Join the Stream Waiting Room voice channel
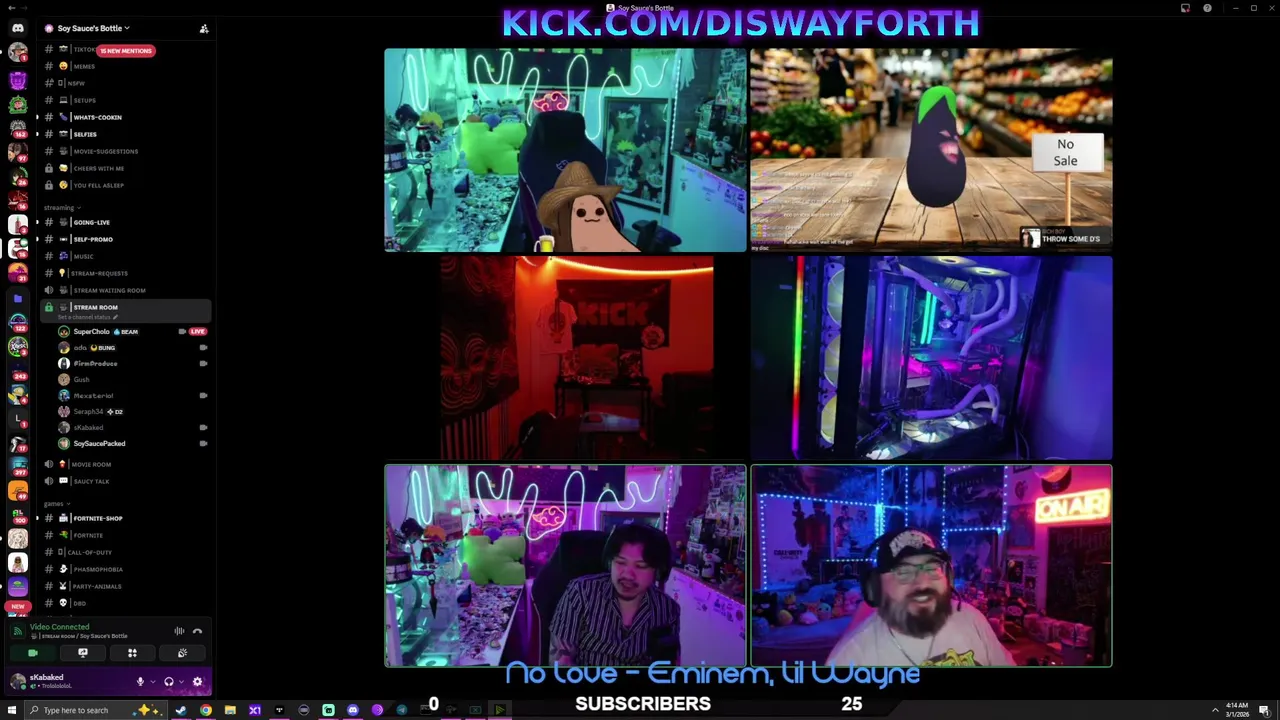Viewport: 1280px width, 720px height. click(125, 290)
